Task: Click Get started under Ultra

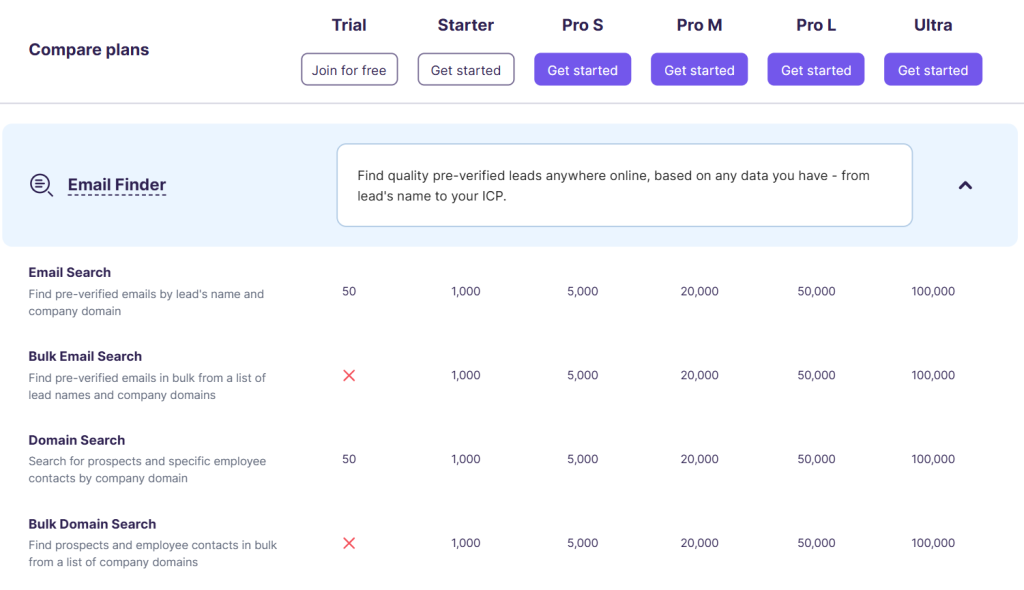Action: 933,69
